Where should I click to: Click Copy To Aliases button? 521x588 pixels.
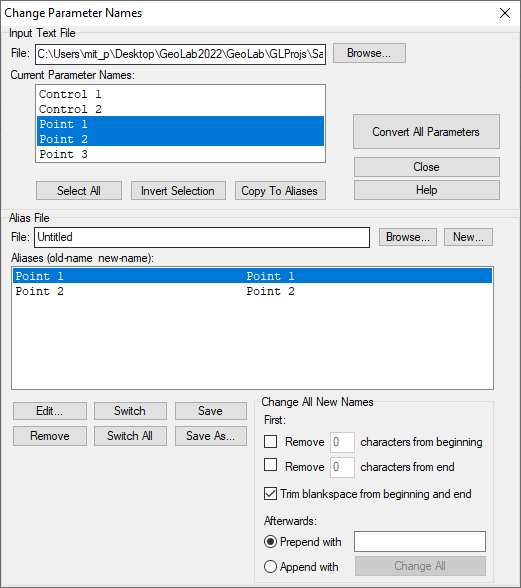[x=280, y=191]
